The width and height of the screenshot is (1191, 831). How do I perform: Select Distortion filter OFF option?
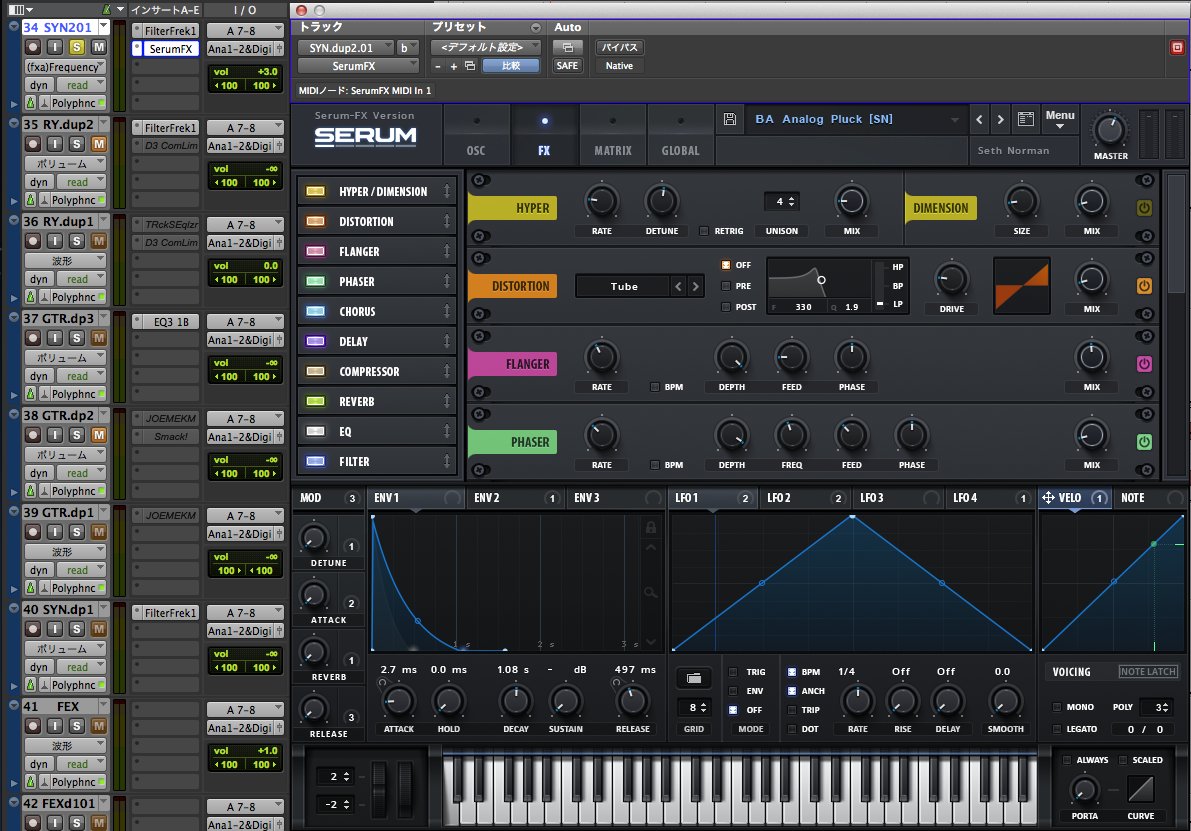(725, 265)
